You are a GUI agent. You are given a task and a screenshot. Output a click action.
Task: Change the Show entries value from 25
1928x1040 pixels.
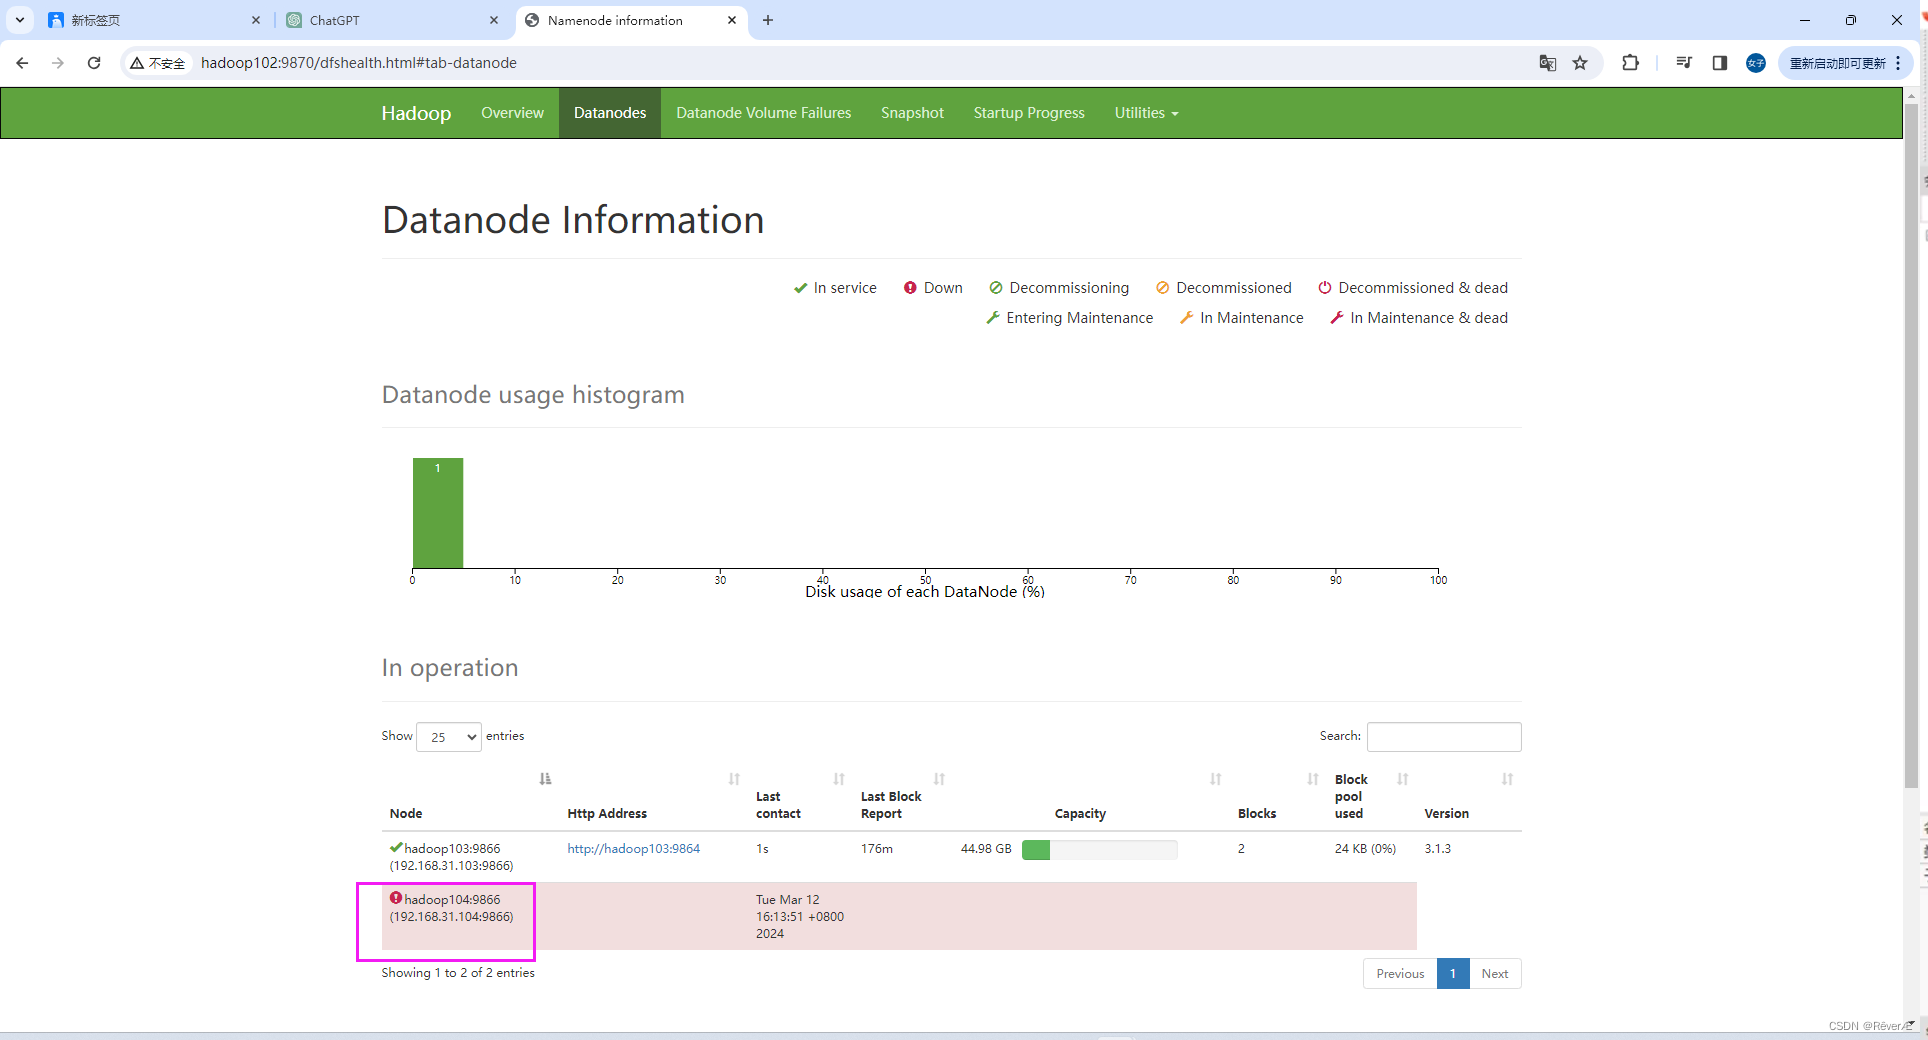click(x=448, y=737)
